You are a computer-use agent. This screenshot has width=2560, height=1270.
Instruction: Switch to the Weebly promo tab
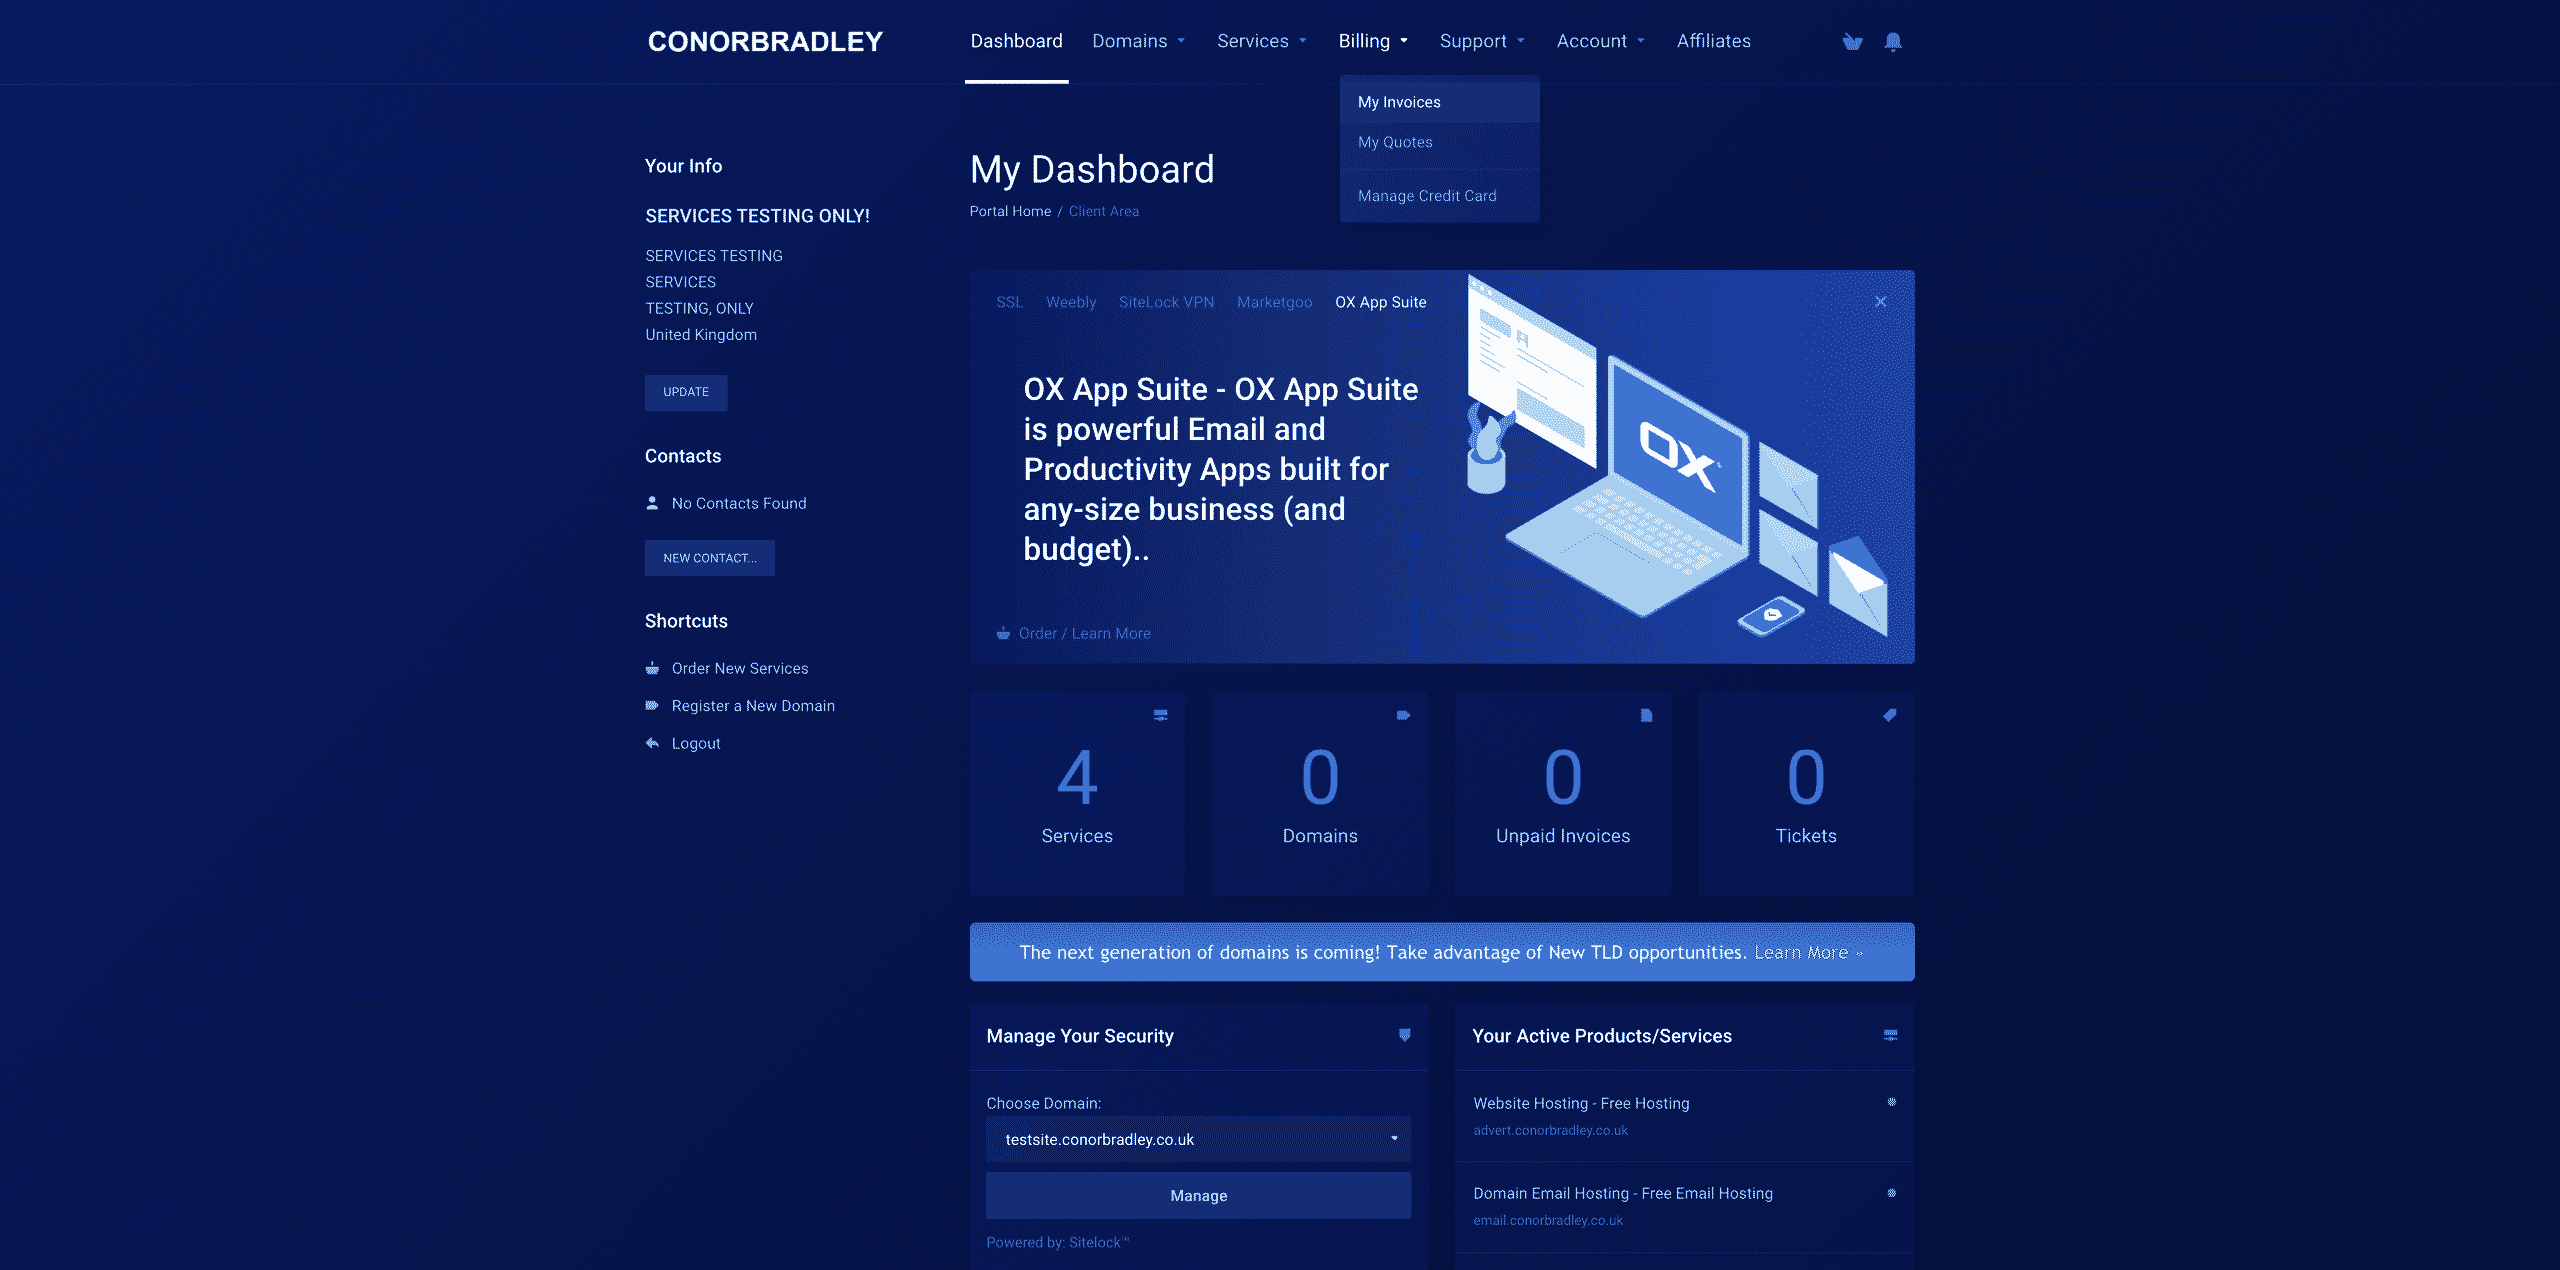pos(1071,302)
